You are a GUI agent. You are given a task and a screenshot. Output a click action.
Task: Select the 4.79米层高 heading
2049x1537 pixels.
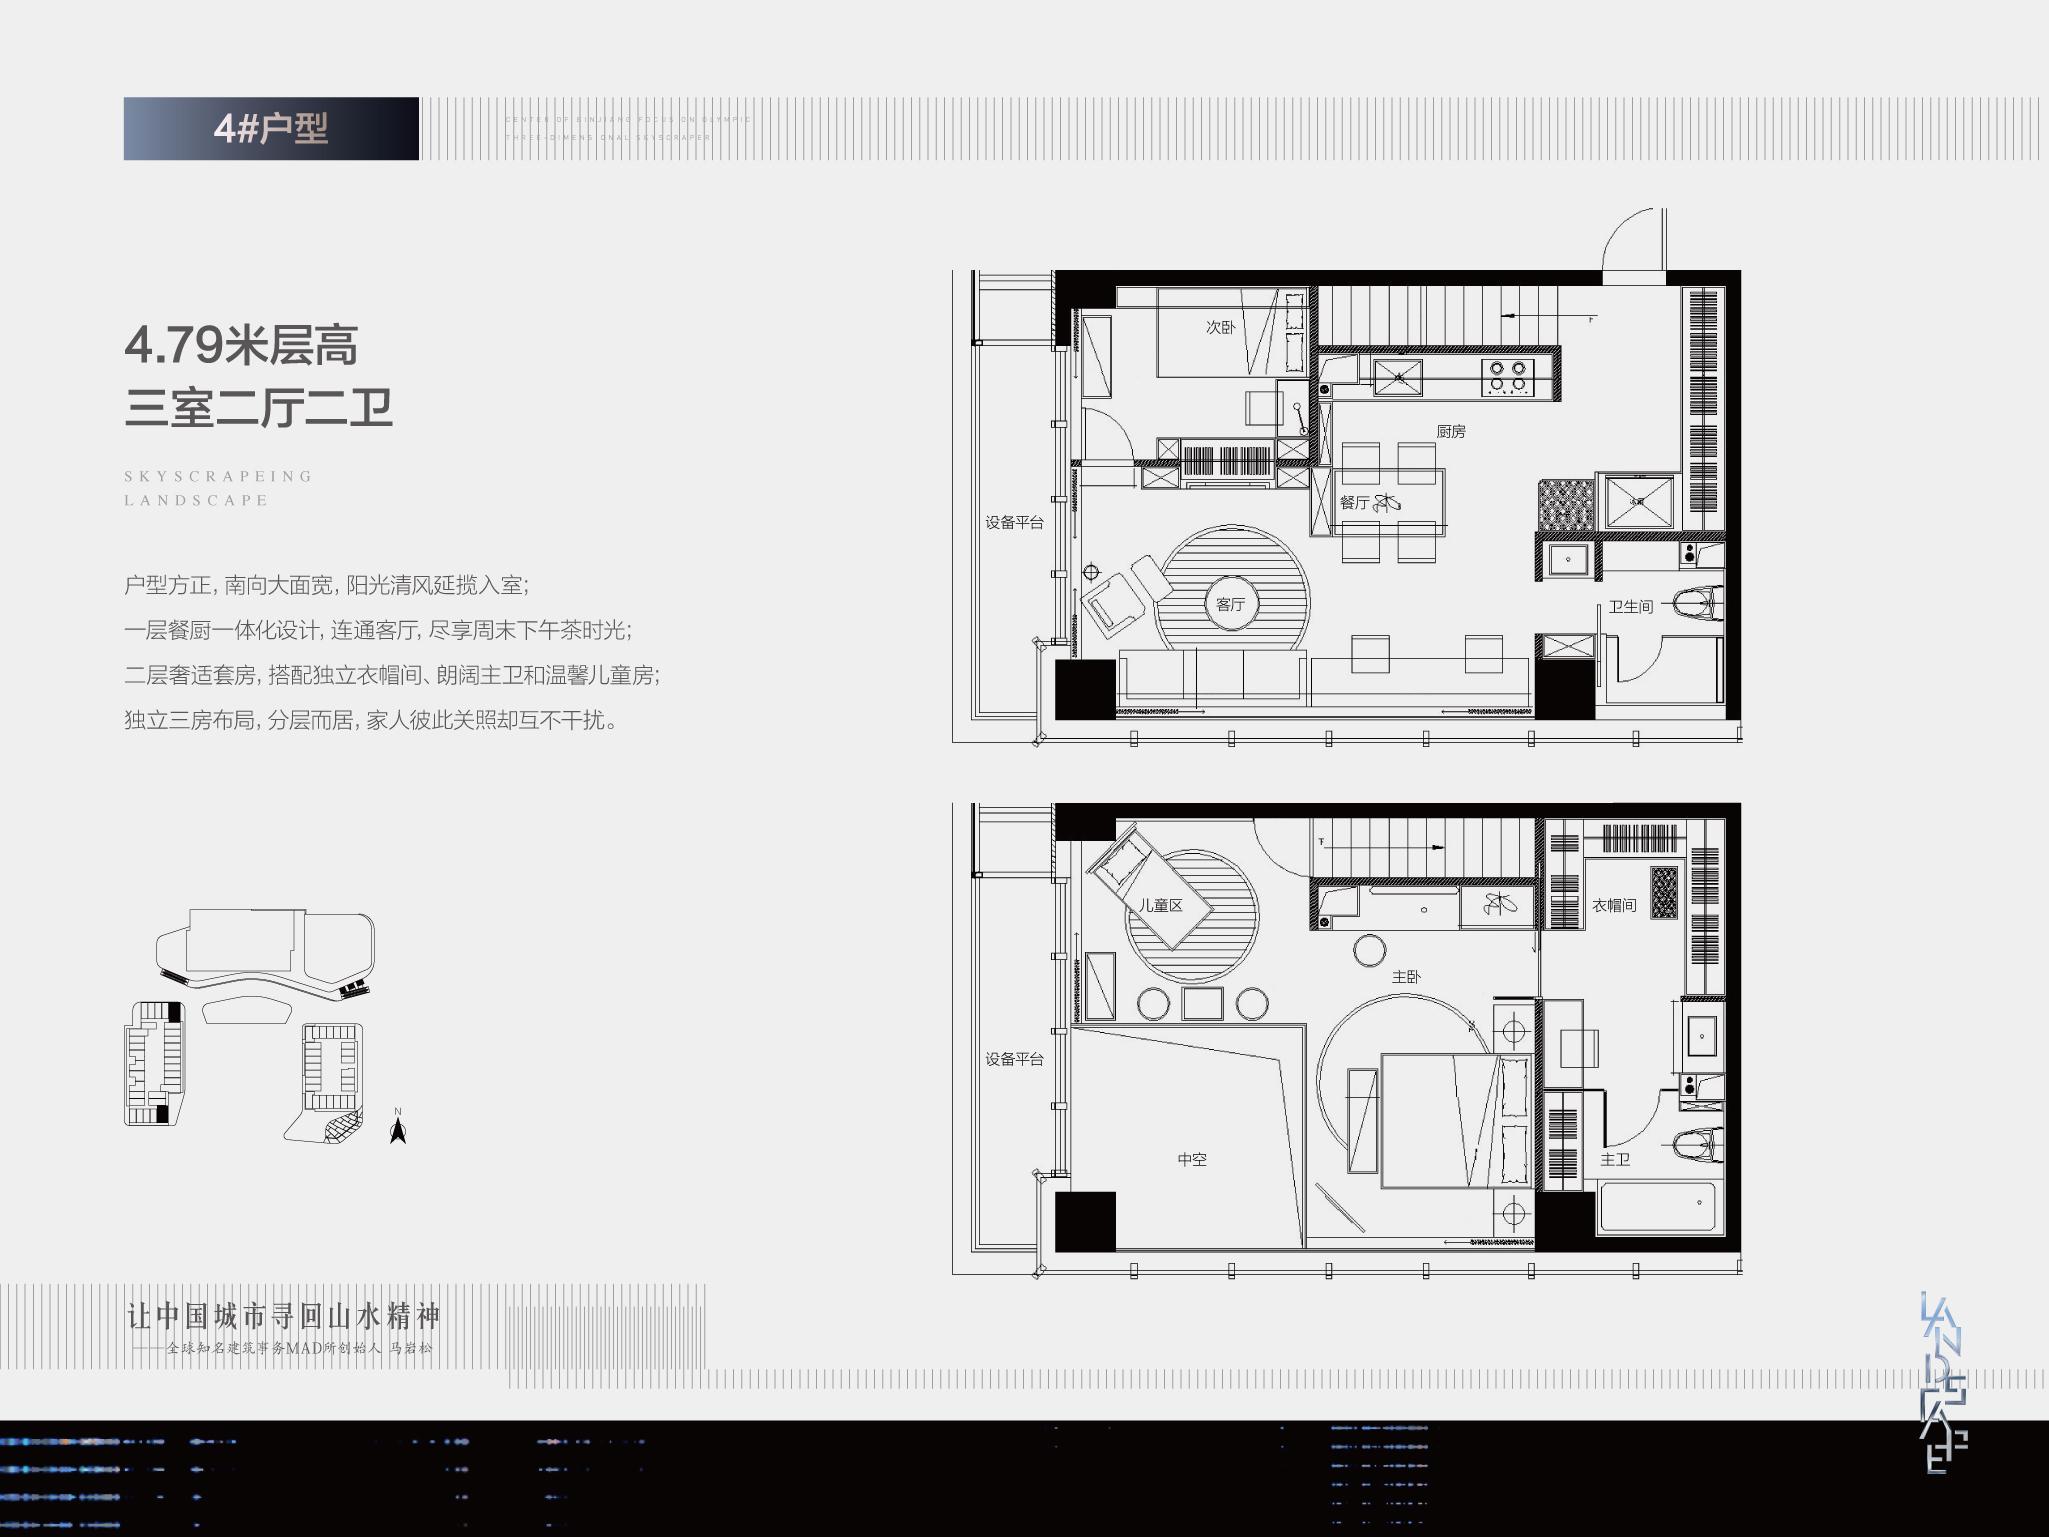[x=241, y=345]
